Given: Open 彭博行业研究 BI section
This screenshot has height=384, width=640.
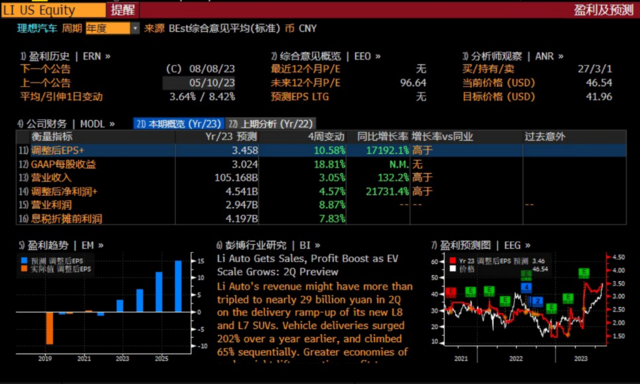Looking at the screenshot, I should (268, 245).
